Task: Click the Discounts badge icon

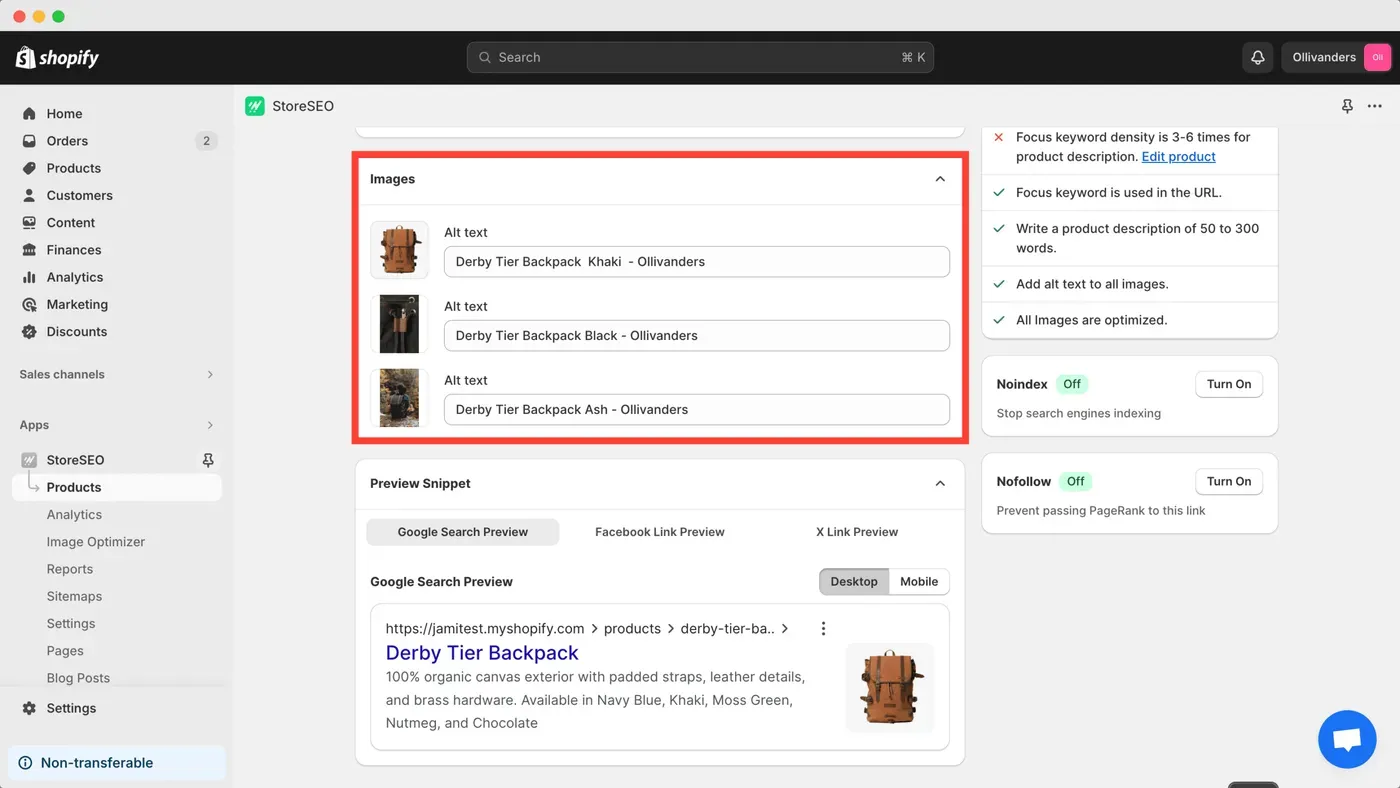Action: (x=29, y=331)
